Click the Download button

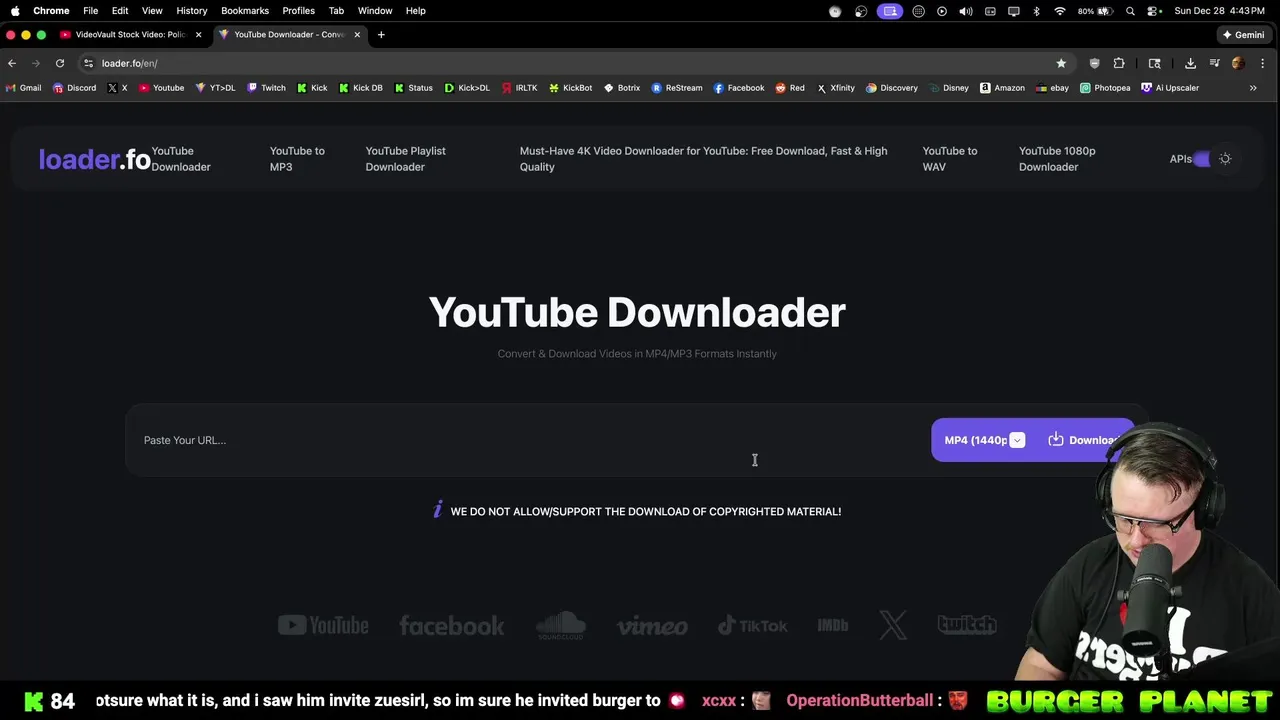point(1084,440)
